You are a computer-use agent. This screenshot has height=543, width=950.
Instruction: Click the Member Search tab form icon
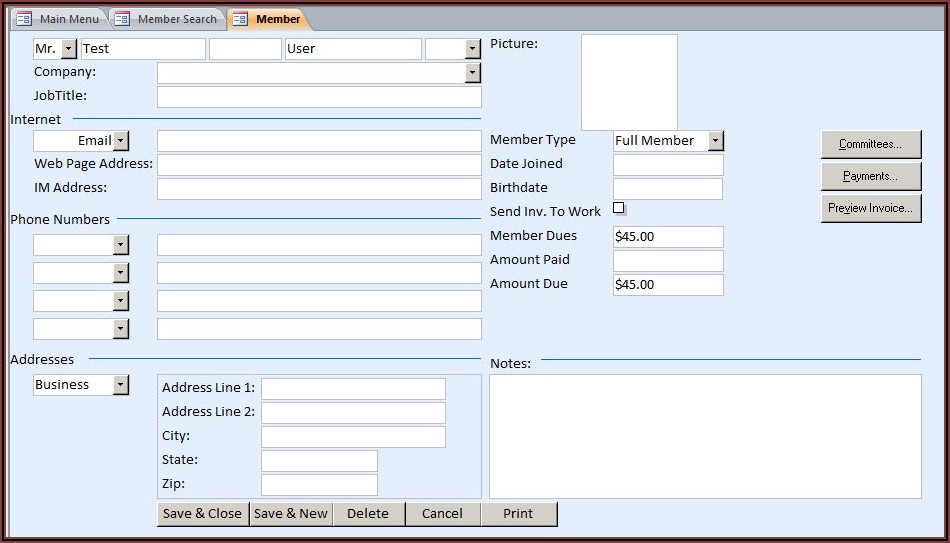click(x=122, y=19)
